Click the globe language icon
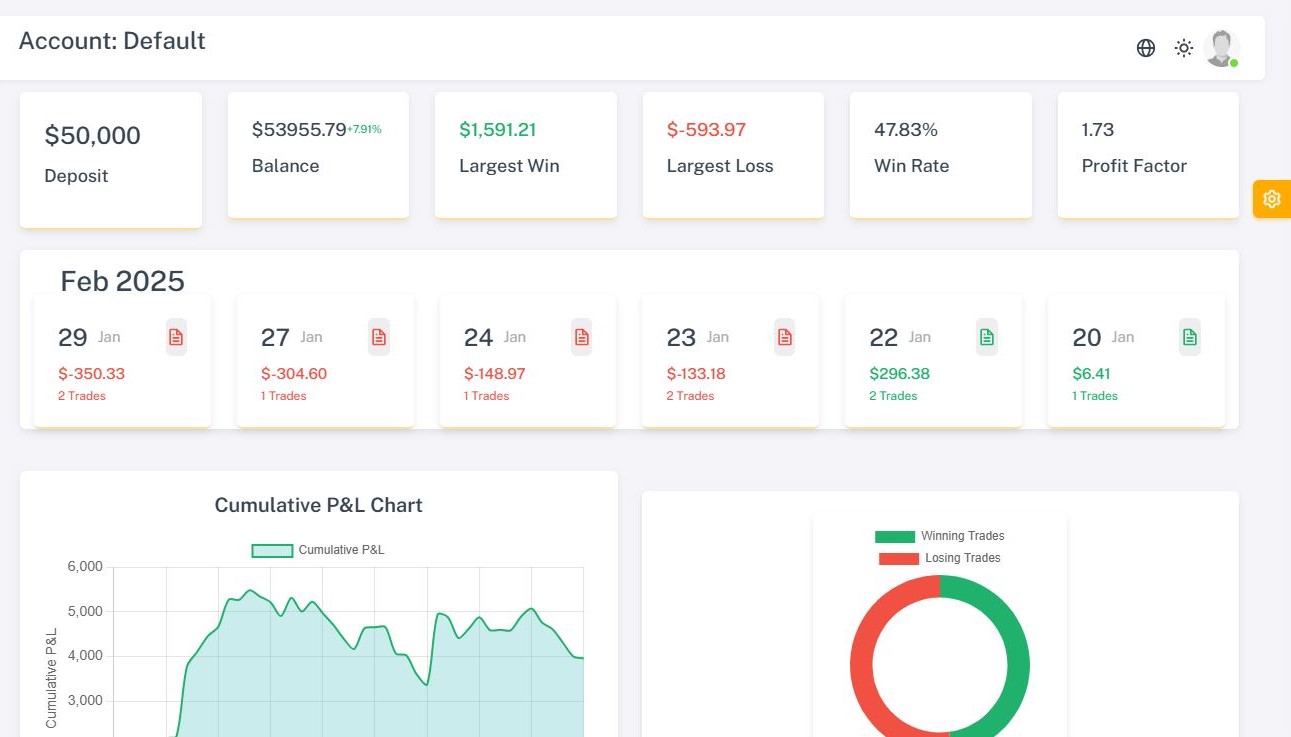Viewport: 1291px width, 737px height. [1146, 48]
